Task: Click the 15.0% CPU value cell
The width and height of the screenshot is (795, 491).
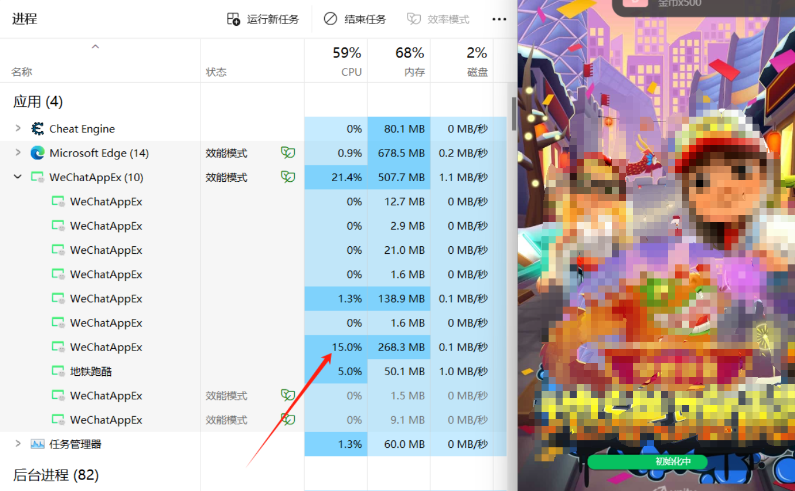Action: click(x=336, y=347)
